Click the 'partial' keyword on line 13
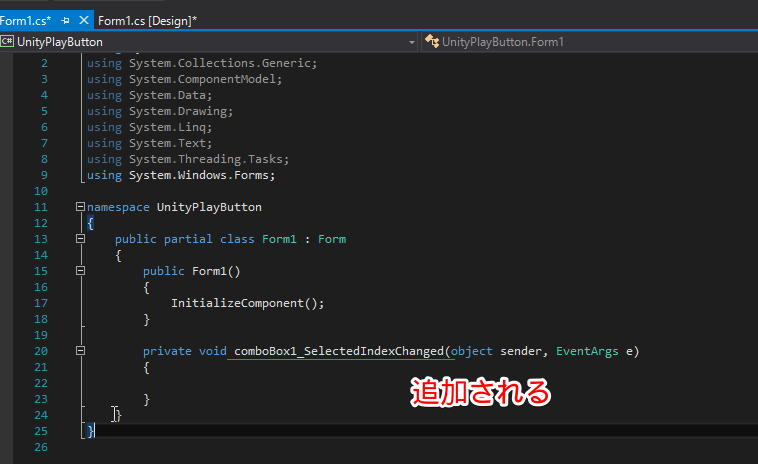758x464 pixels. (x=188, y=239)
